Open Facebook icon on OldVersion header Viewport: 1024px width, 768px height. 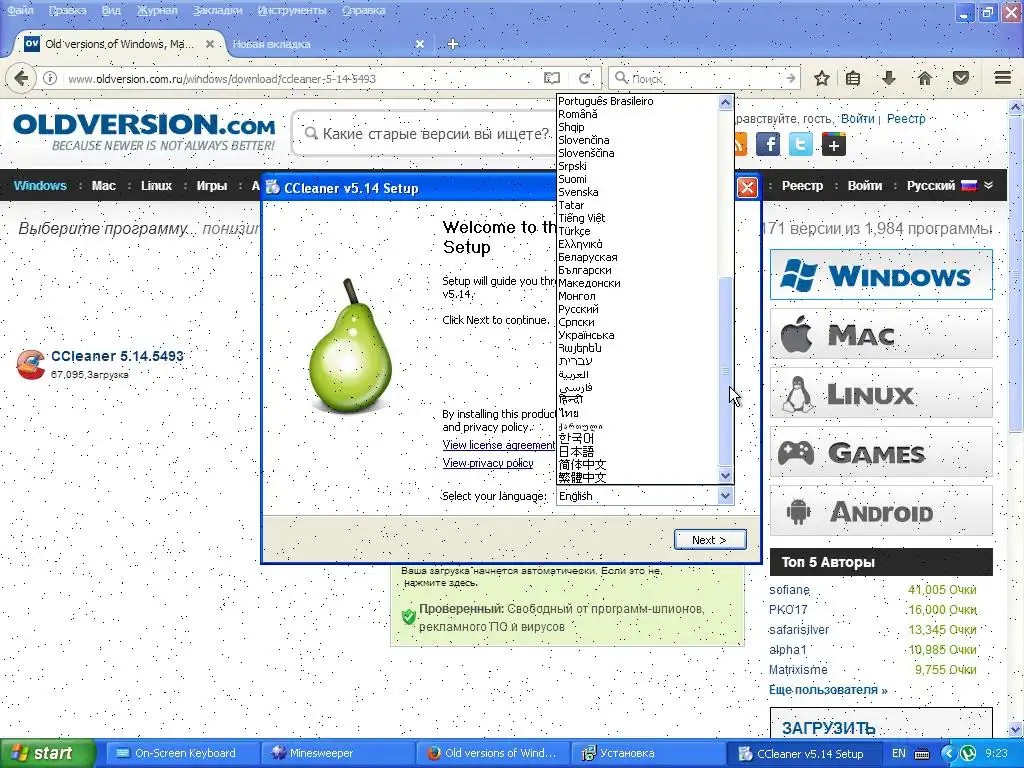tap(768, 144)
